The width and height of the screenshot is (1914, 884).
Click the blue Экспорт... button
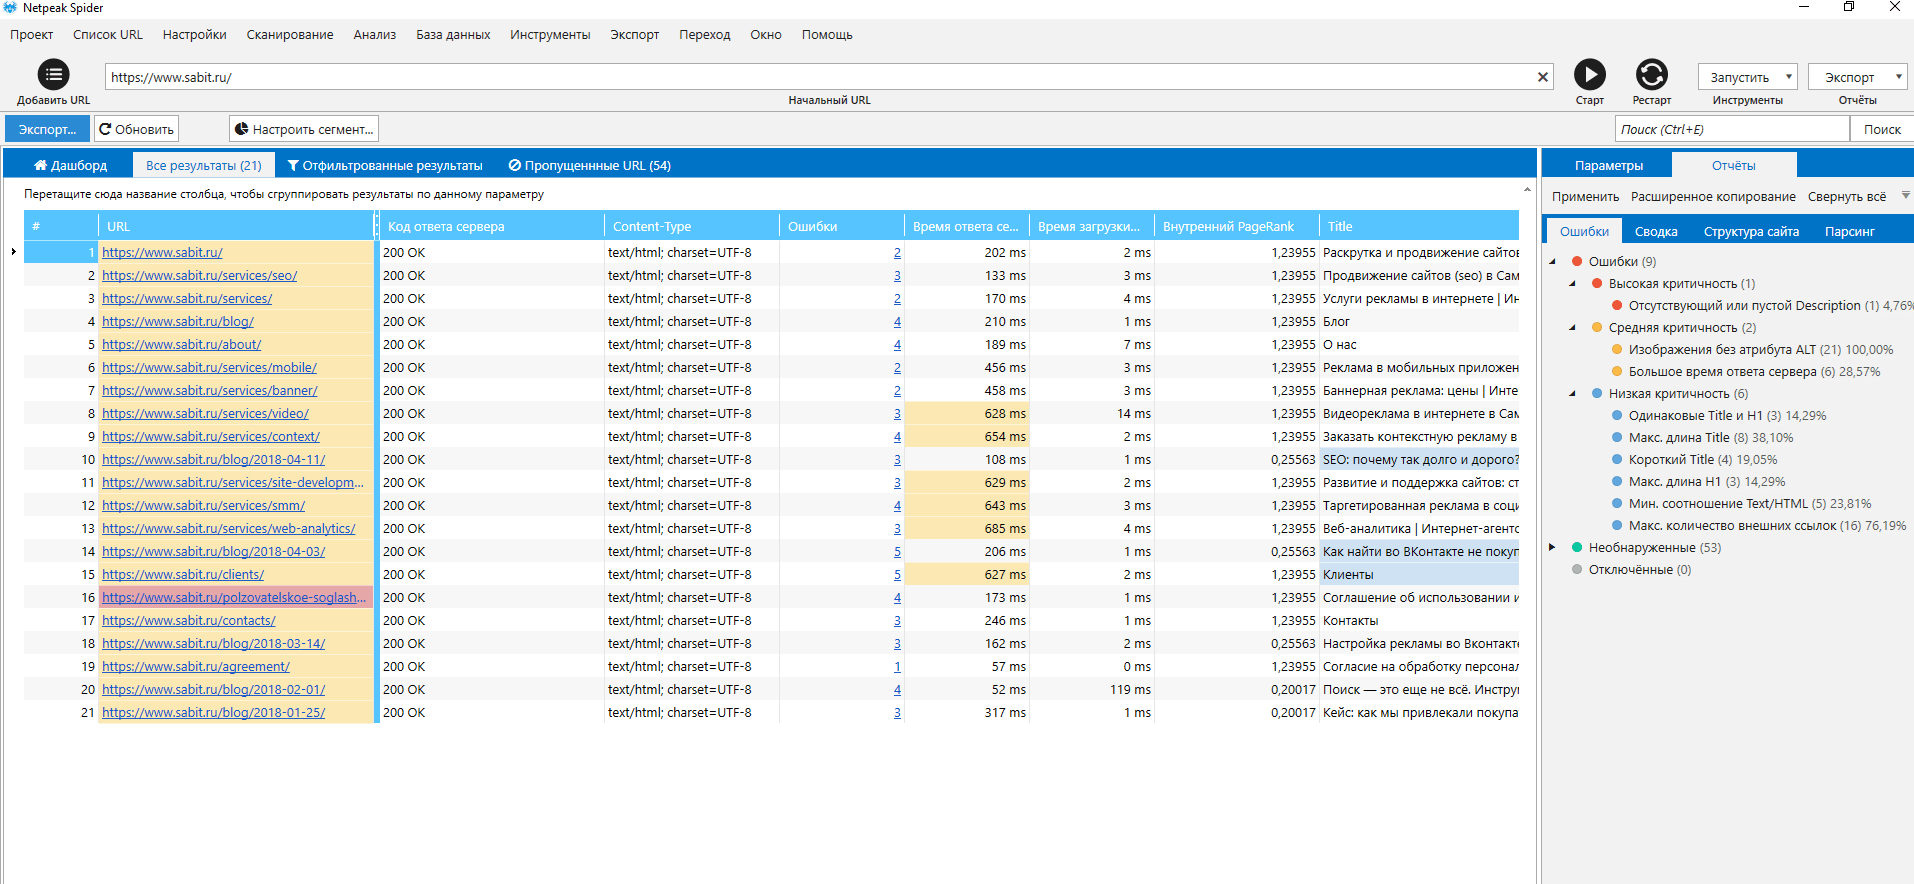pos(47,129)
